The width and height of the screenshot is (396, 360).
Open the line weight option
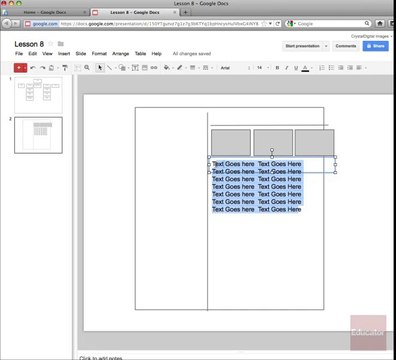coord(193,68)
